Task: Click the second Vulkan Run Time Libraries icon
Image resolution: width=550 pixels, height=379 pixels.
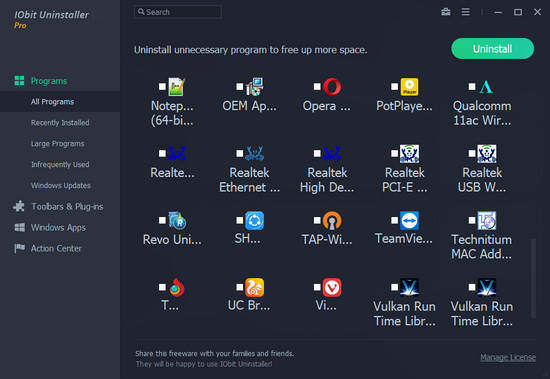Action: [x=487, y=287]
